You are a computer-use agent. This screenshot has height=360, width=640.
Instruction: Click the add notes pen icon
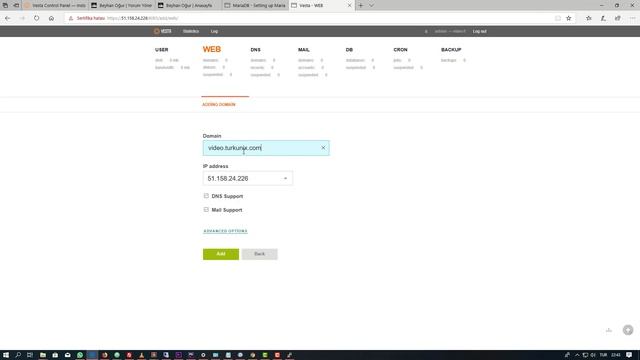(603, 18)
